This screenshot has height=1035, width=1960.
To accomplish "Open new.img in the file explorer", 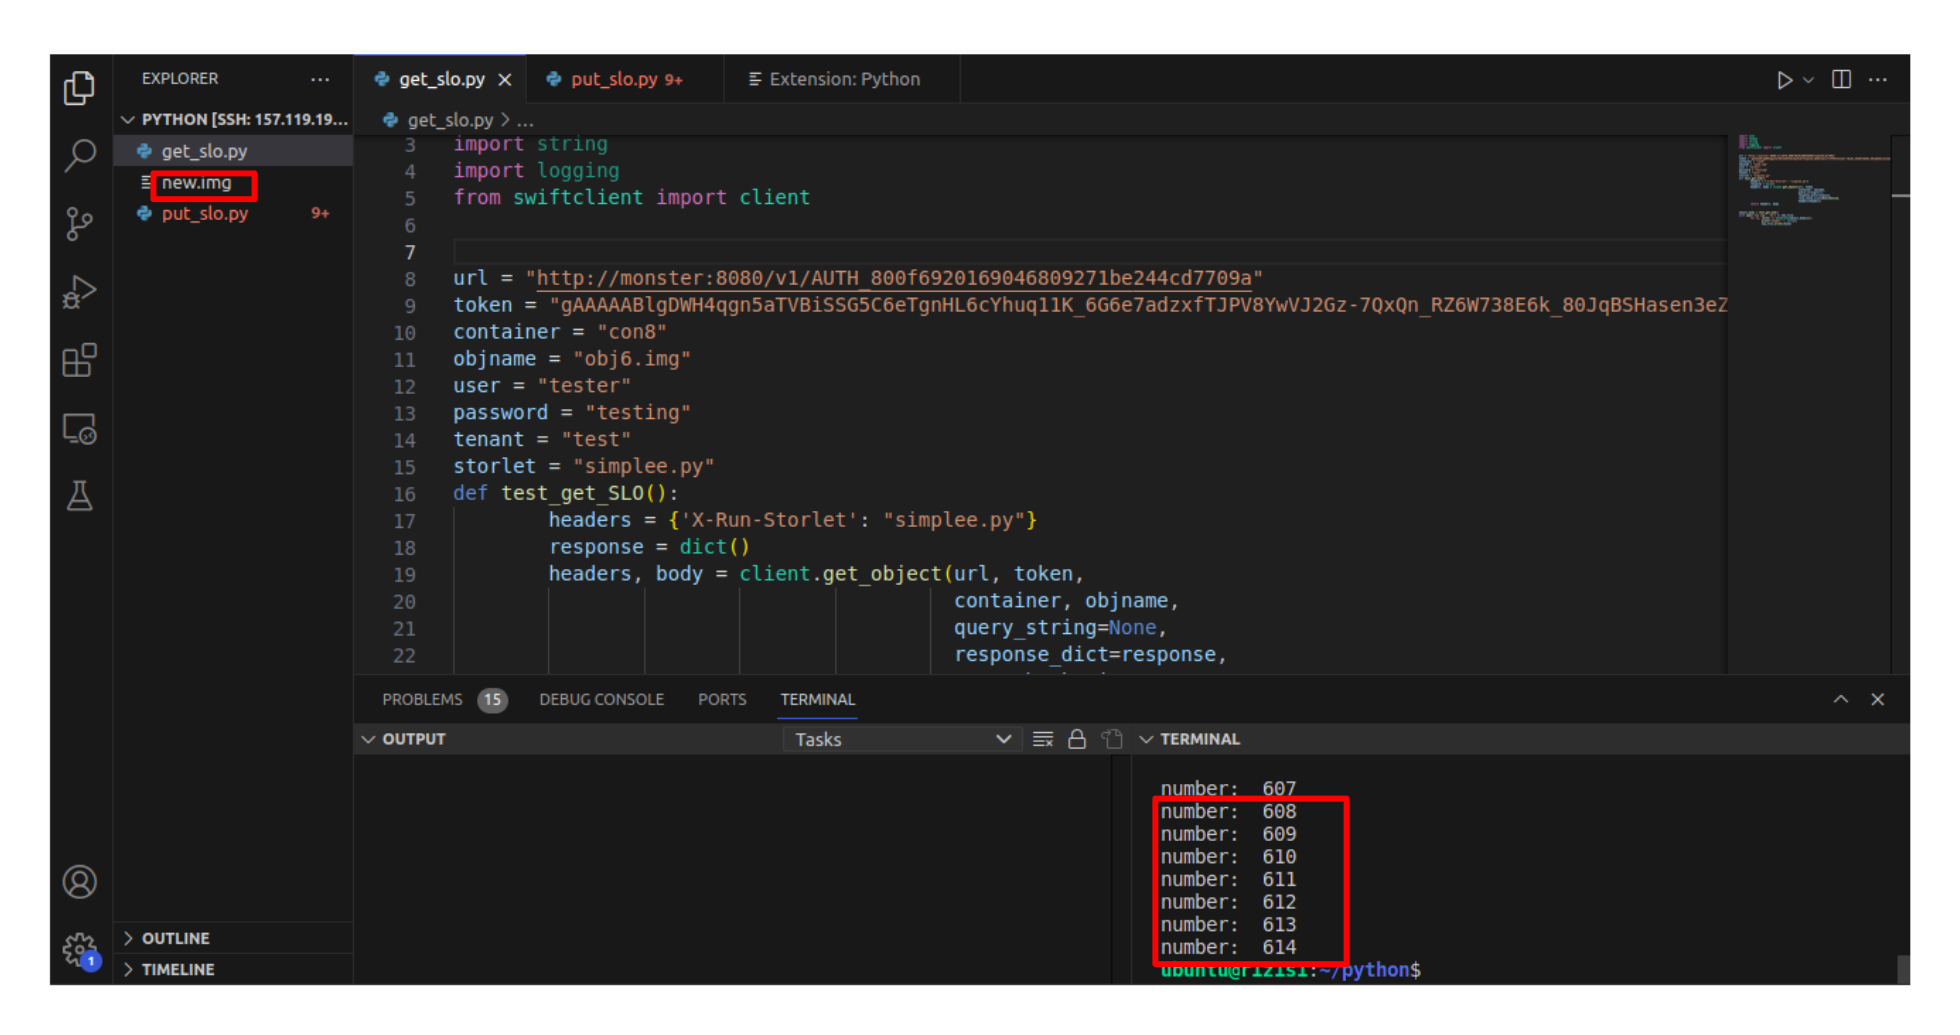I will tap(196, 183).
